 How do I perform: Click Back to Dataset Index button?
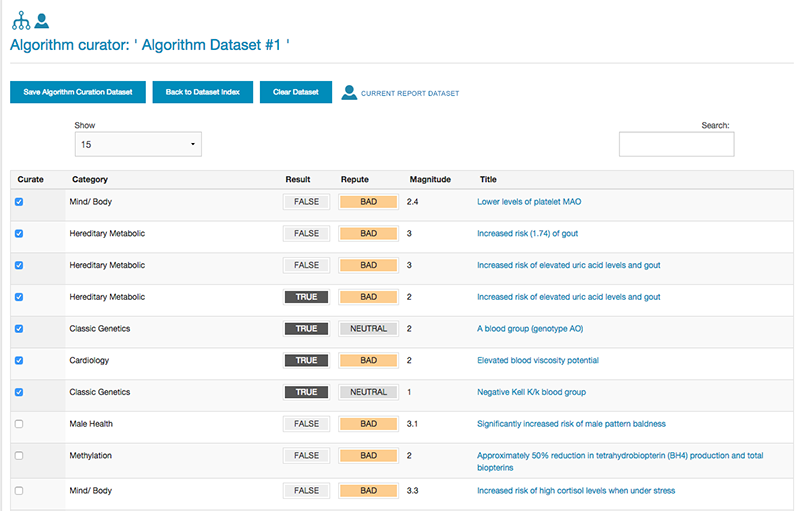pyautogui.click(x=203, y=92)
